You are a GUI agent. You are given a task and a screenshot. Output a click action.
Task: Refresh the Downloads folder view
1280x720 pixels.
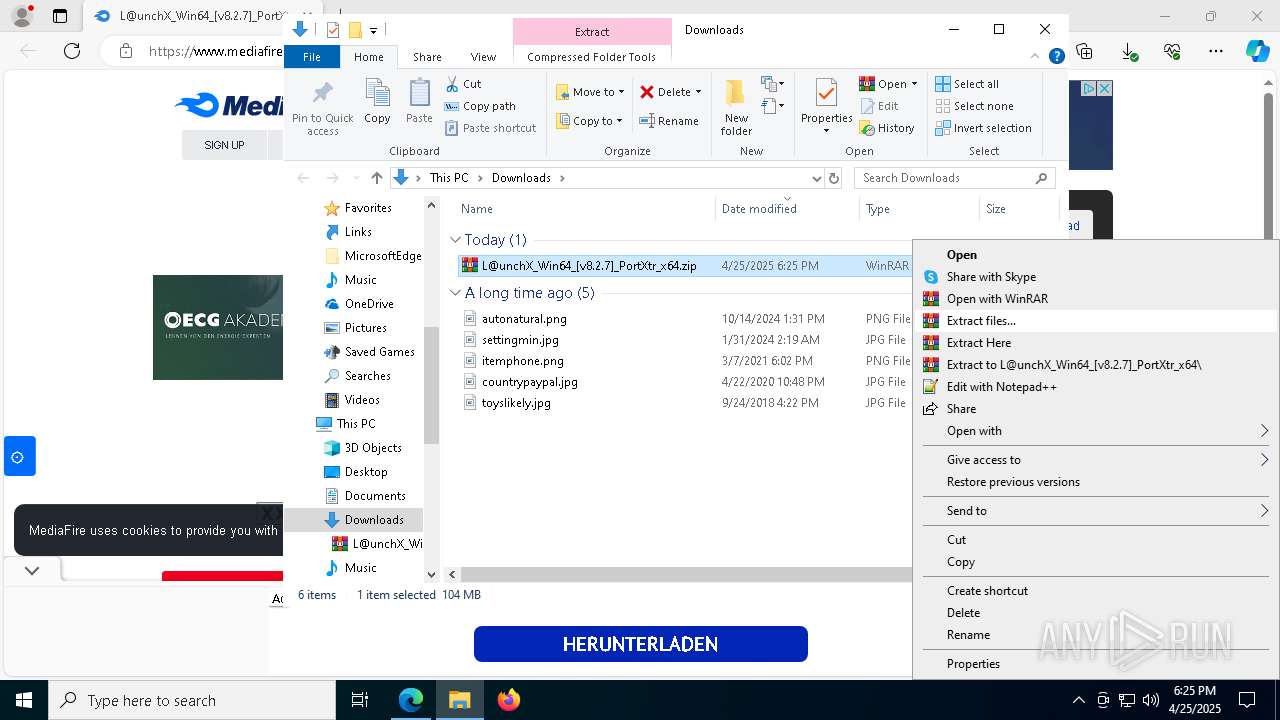tap(834, 178)
